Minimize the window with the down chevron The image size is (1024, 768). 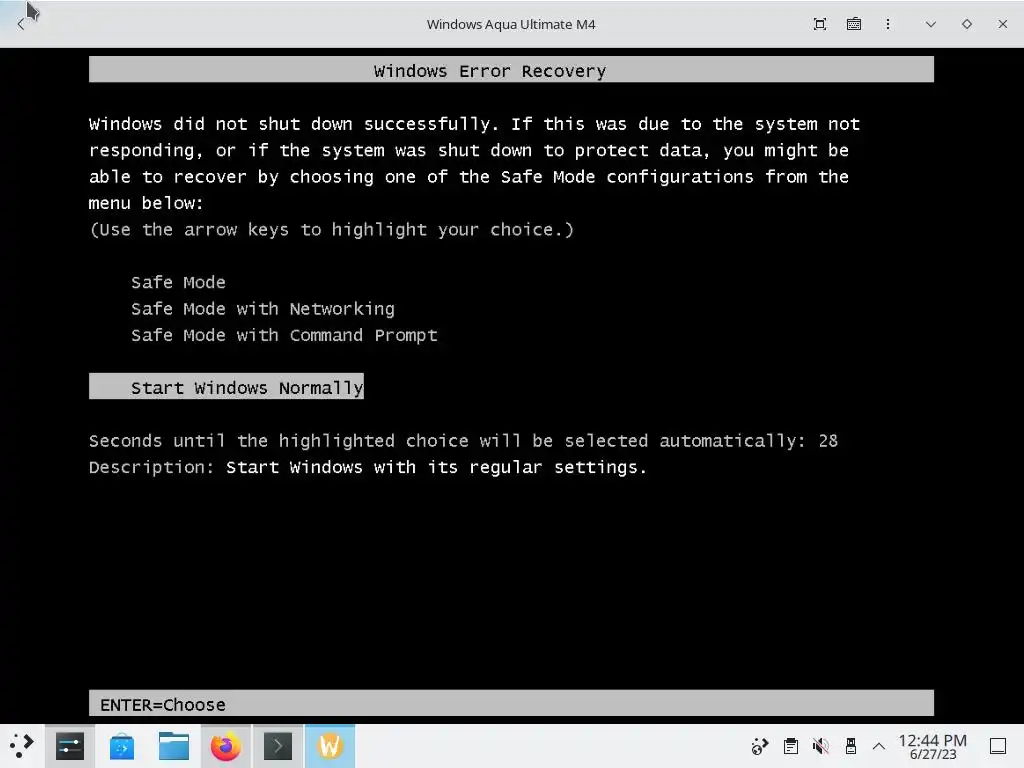click(931, 24)
